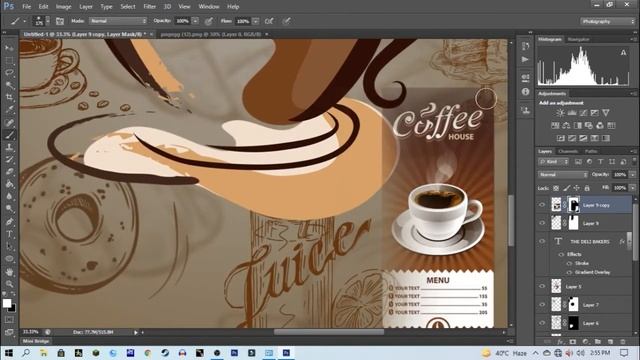Switch to the Channels tab
Image resolution: width=640 pixels, height=360 pixels.
(x=568, y=151)
